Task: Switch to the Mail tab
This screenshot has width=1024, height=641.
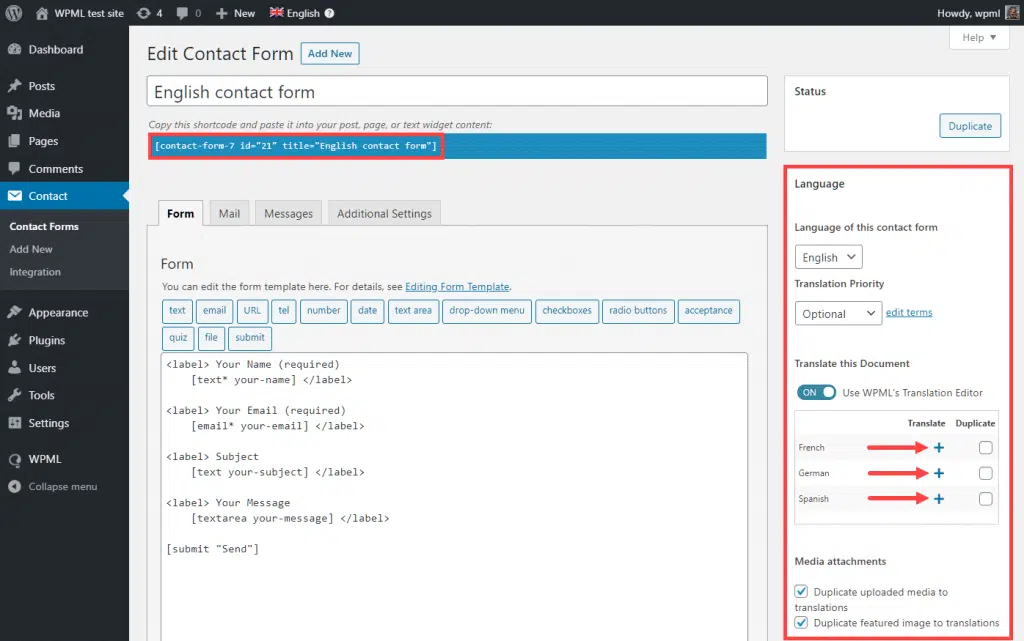Action: point(229,213)
